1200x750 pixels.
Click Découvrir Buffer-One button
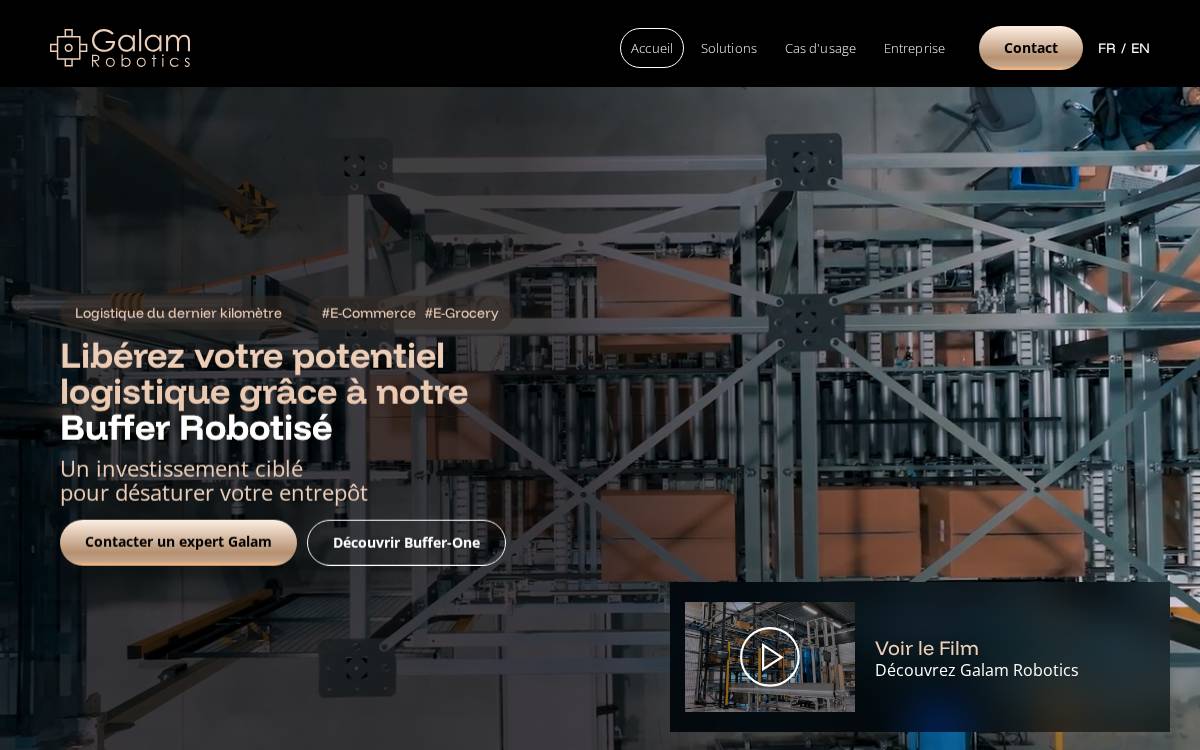coord(406,542)
